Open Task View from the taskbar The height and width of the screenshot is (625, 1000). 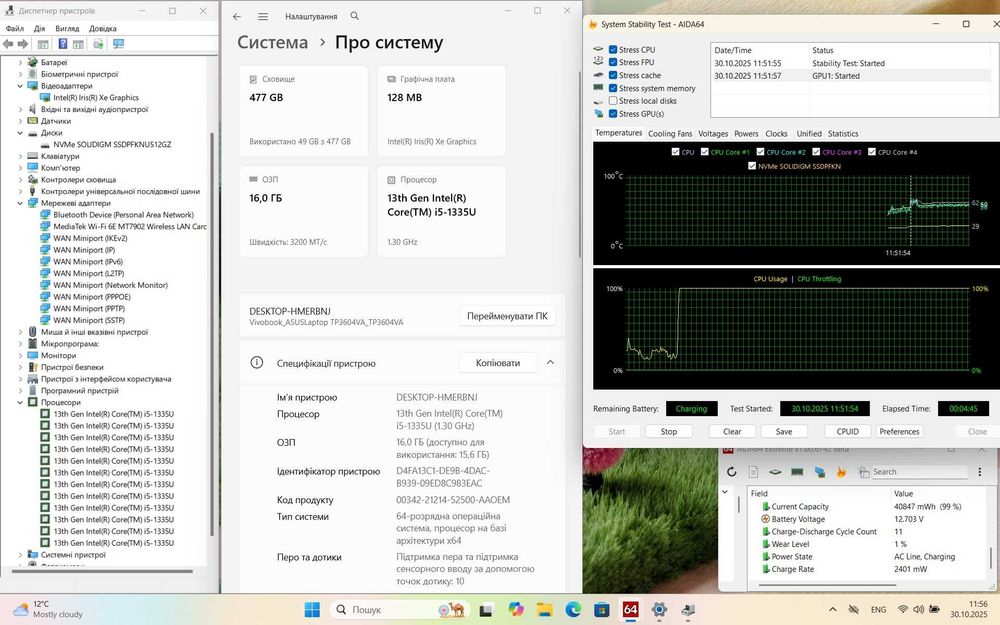pos(486,610)
